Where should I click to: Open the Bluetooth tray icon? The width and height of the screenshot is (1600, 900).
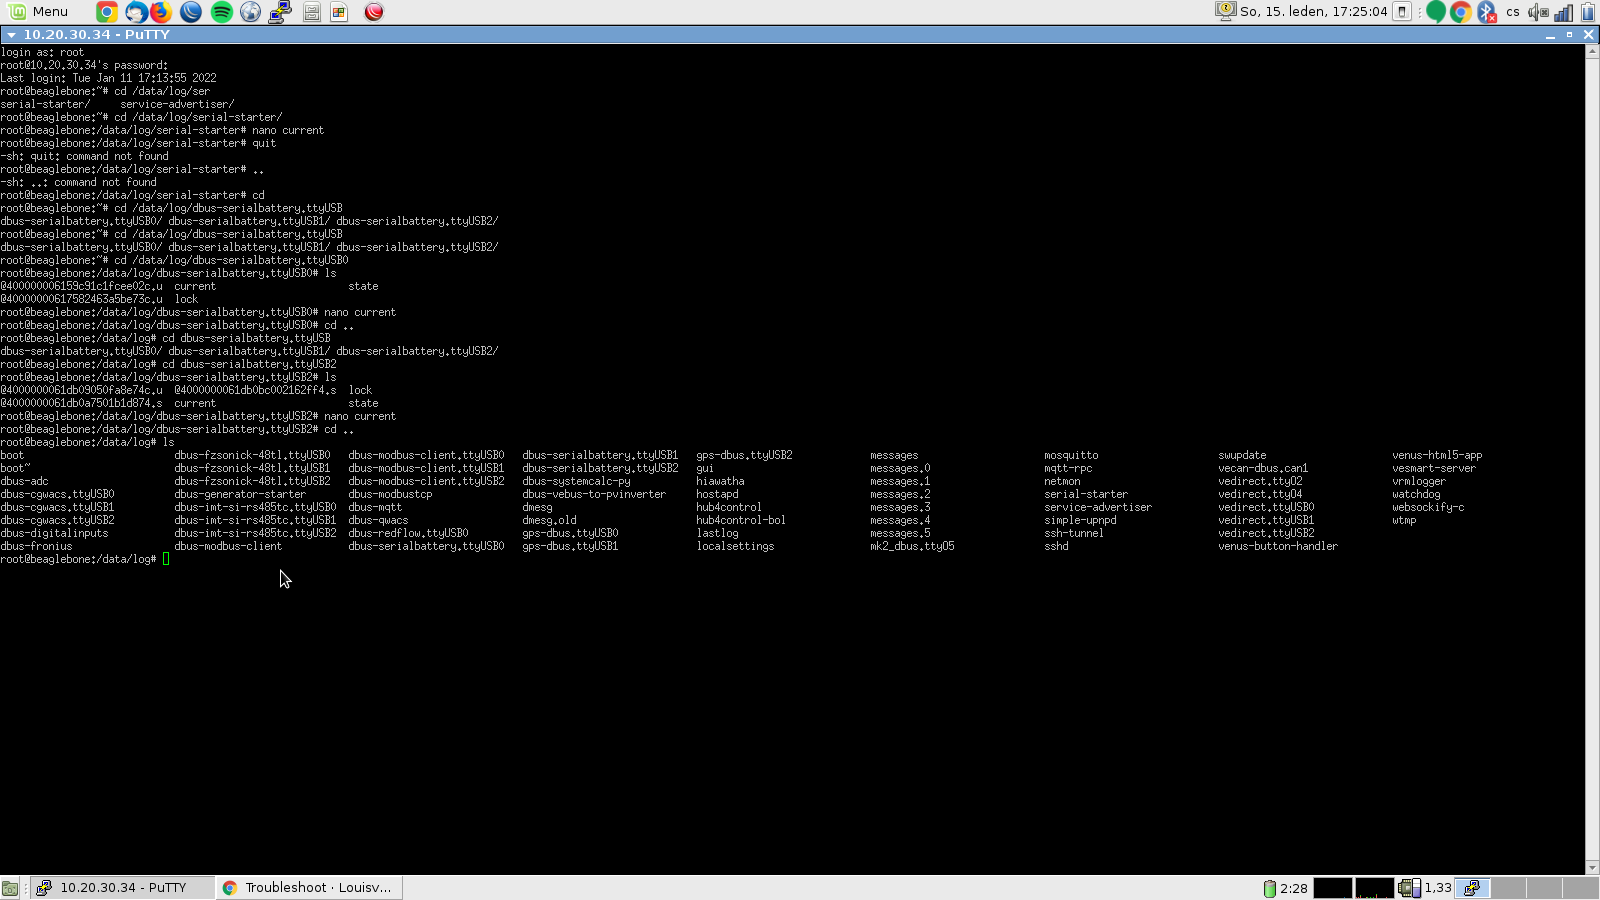point(1487,12)
